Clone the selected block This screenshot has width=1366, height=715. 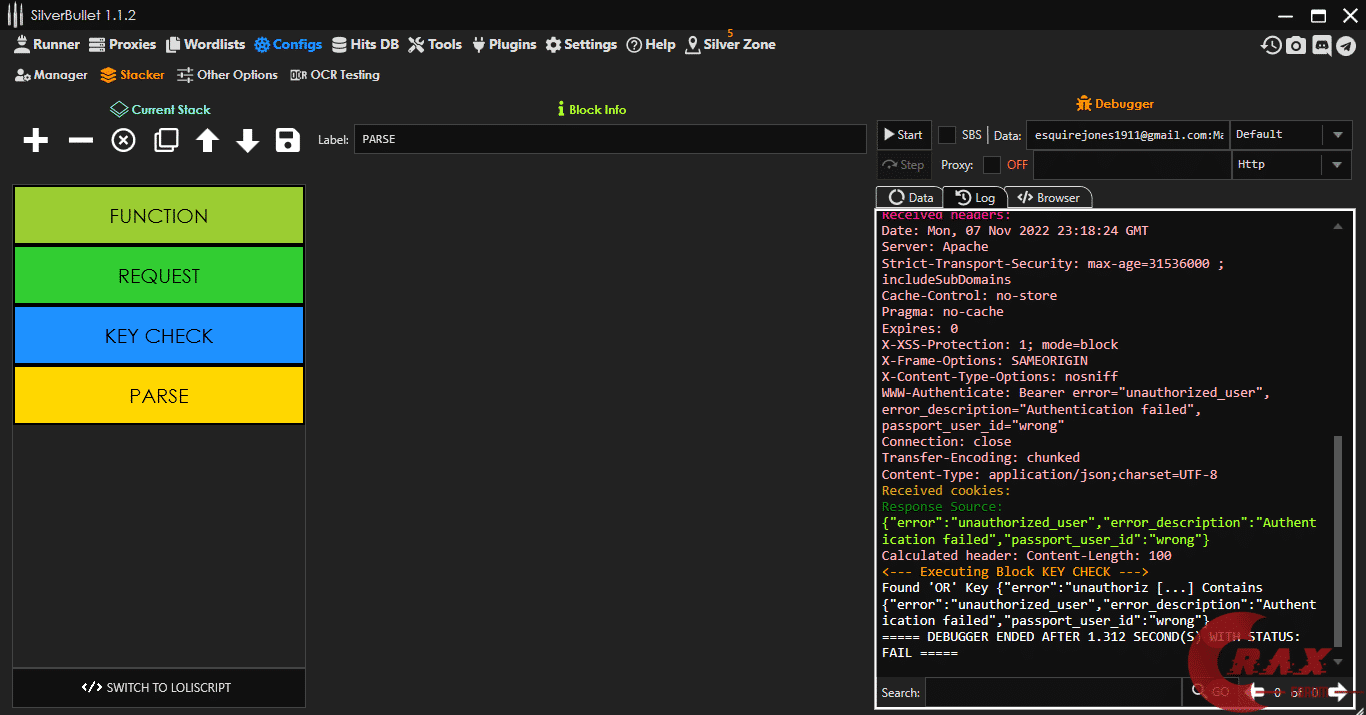(166, 141)
